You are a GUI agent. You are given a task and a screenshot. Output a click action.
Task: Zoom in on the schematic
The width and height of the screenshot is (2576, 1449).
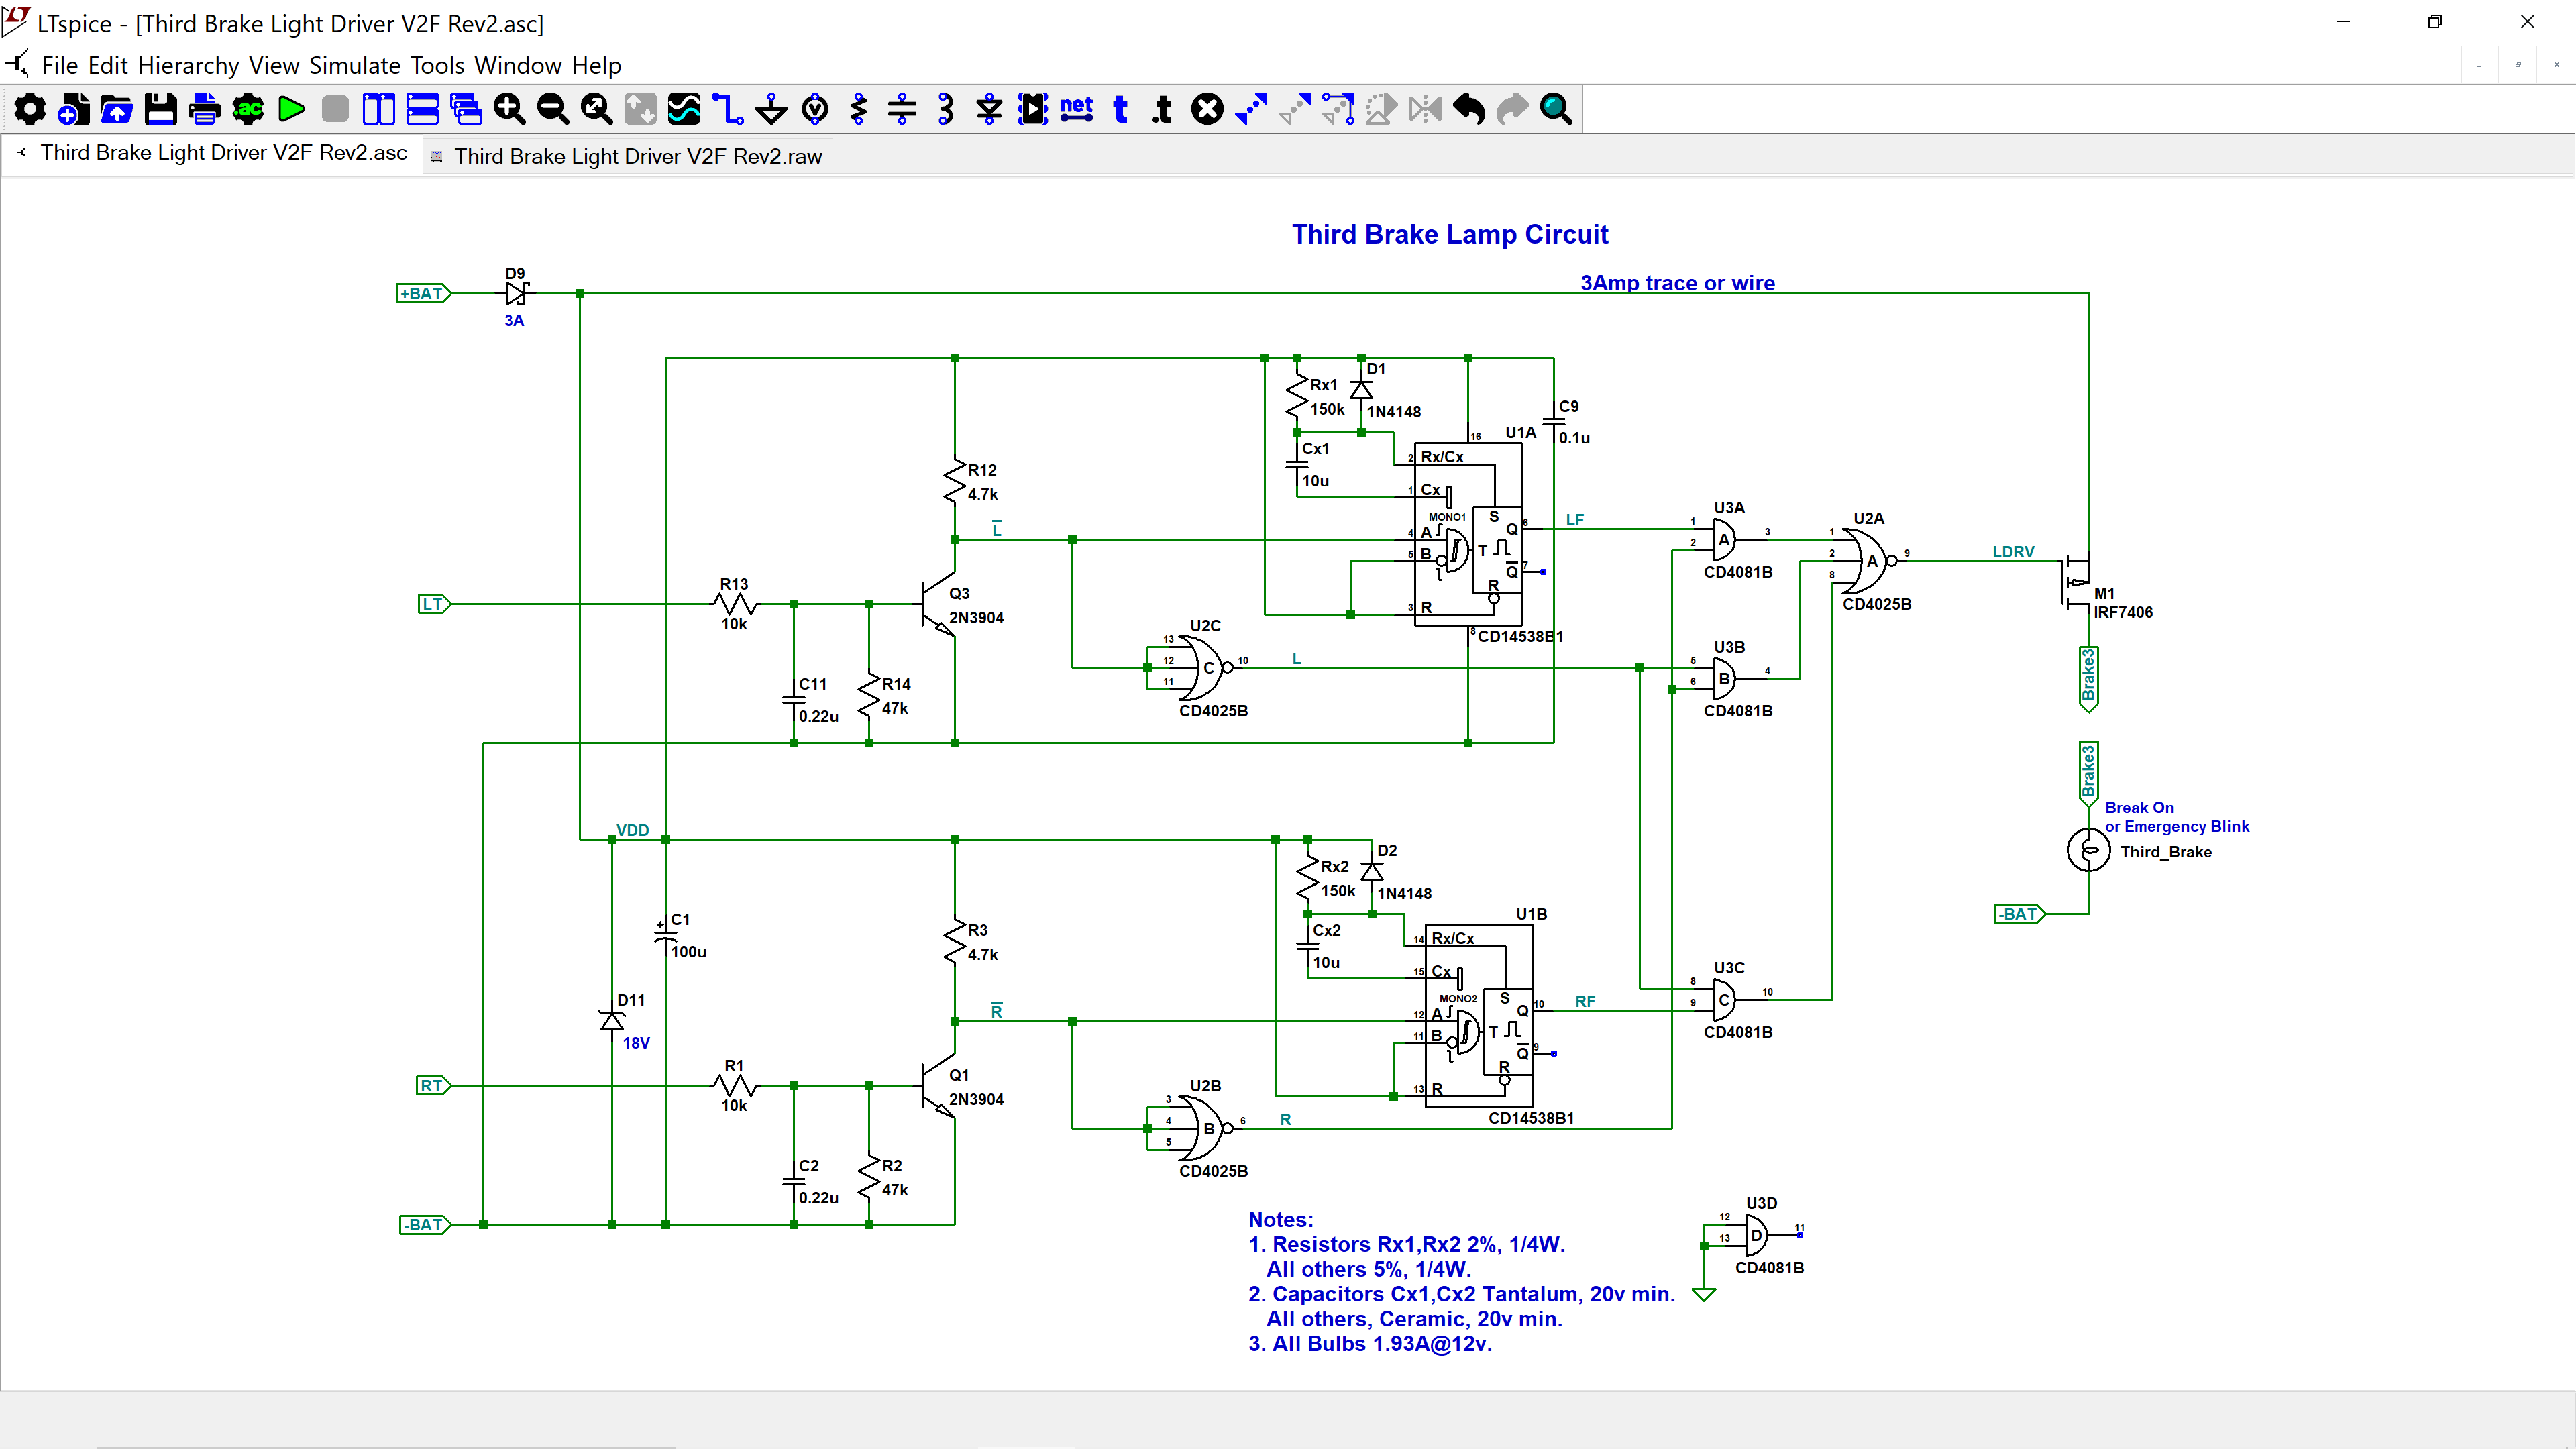point(509,109)
